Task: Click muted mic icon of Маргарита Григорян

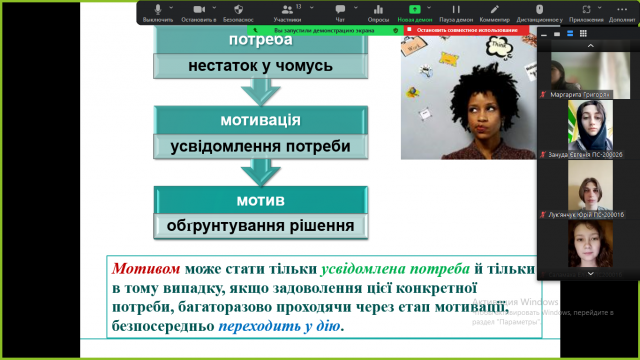Action: click(x=543, y=95)
